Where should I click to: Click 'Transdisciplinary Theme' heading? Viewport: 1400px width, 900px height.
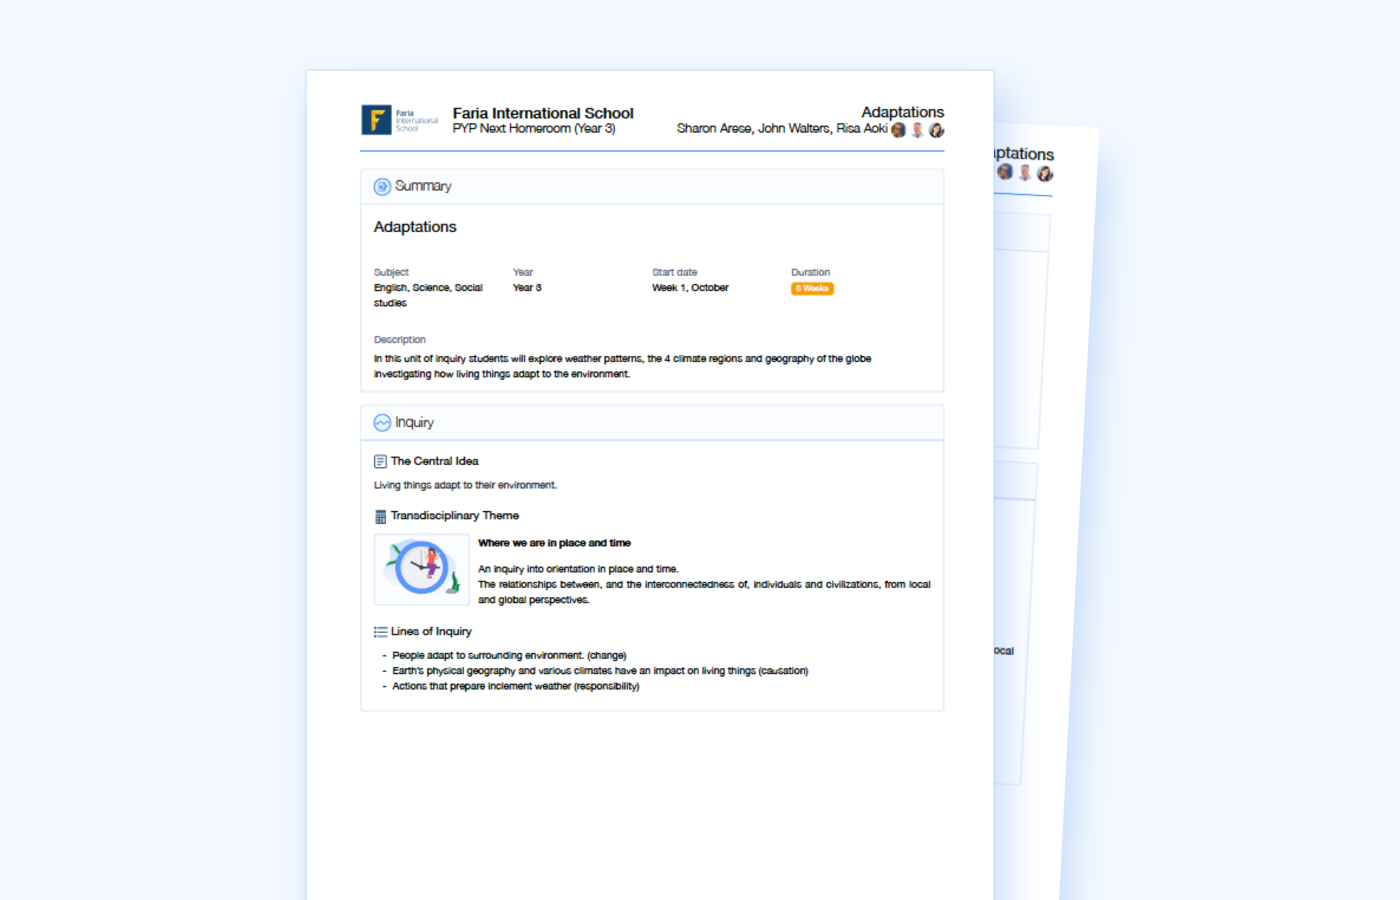point(455,516)
